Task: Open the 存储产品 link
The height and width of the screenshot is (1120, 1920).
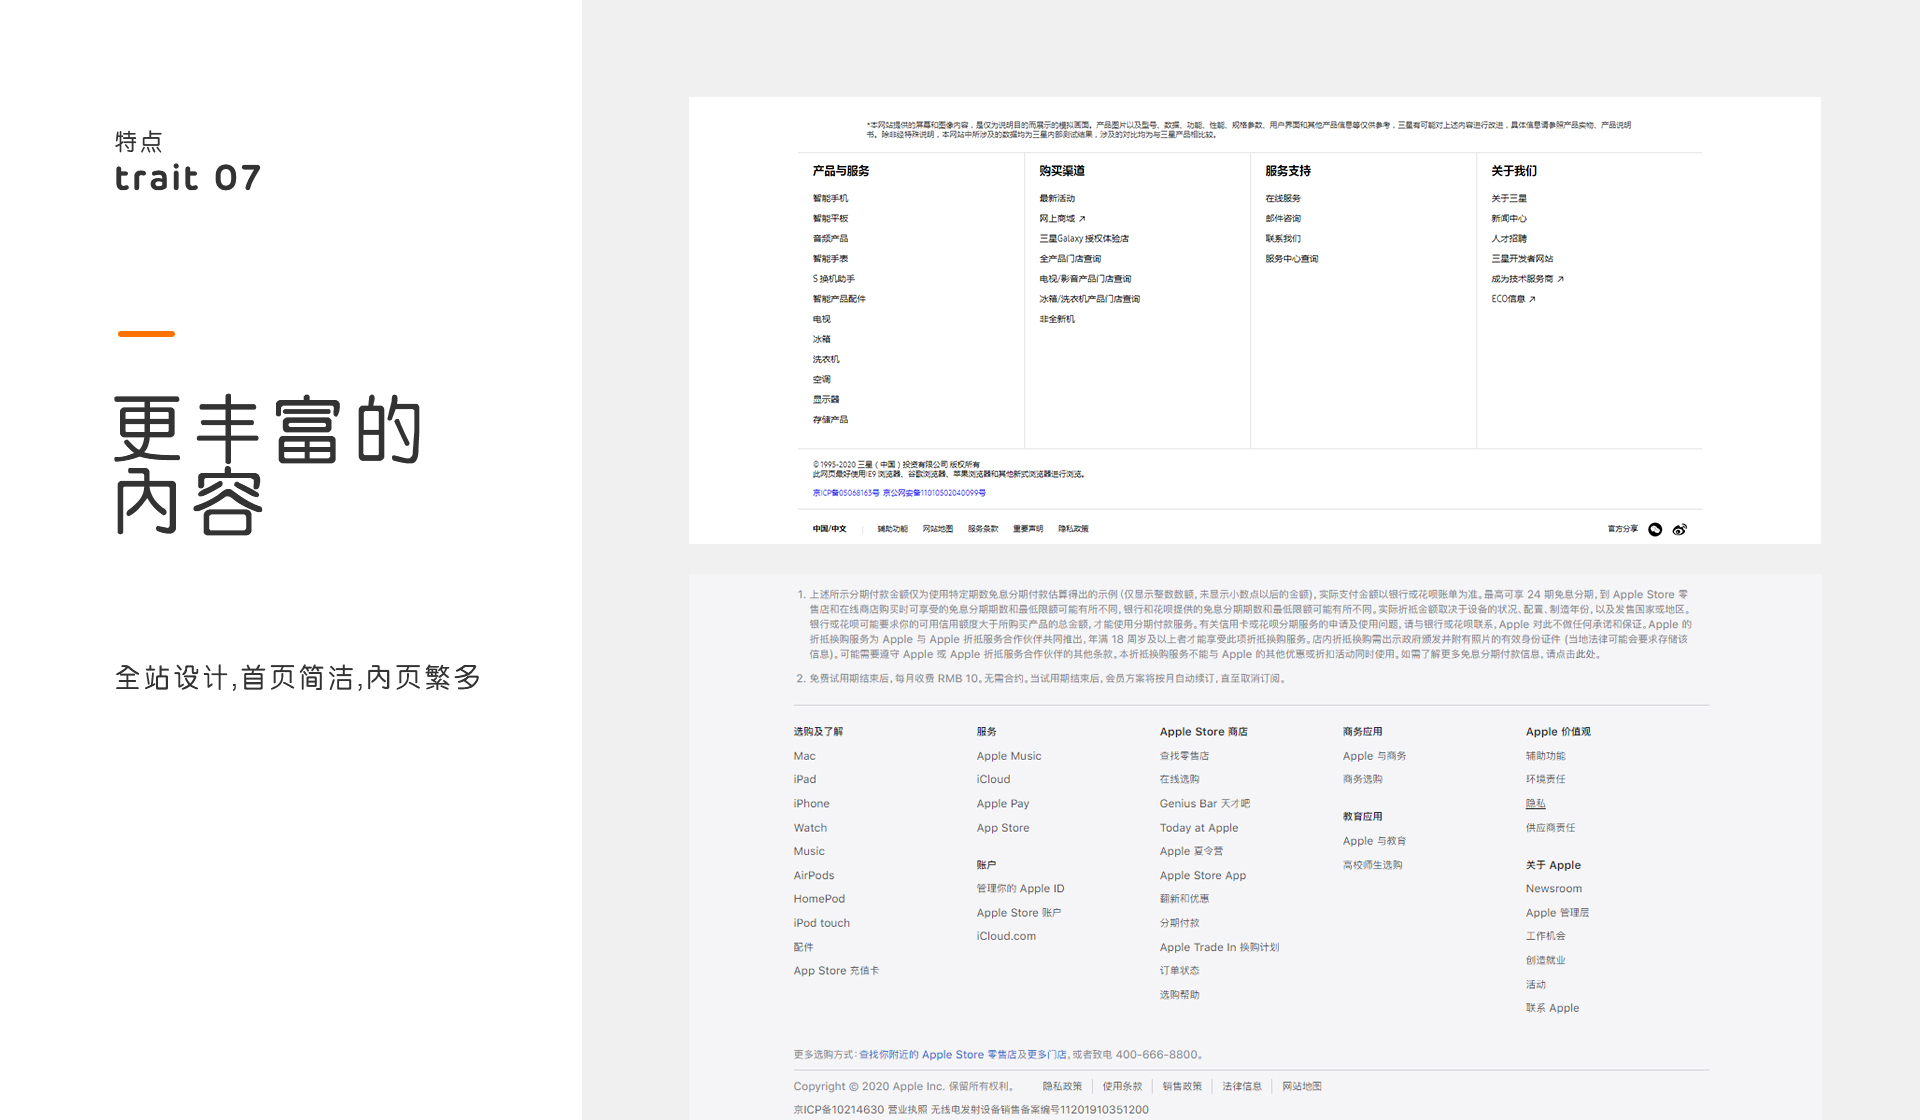Action: (830, 419)
